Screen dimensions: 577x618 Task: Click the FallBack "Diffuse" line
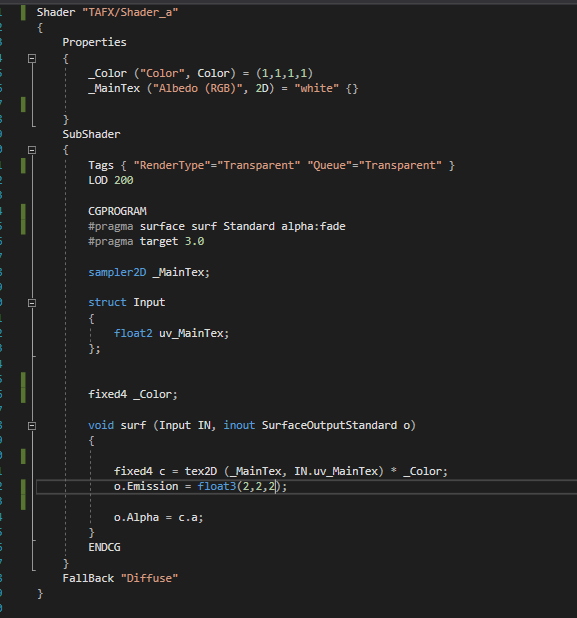point(120,579)
